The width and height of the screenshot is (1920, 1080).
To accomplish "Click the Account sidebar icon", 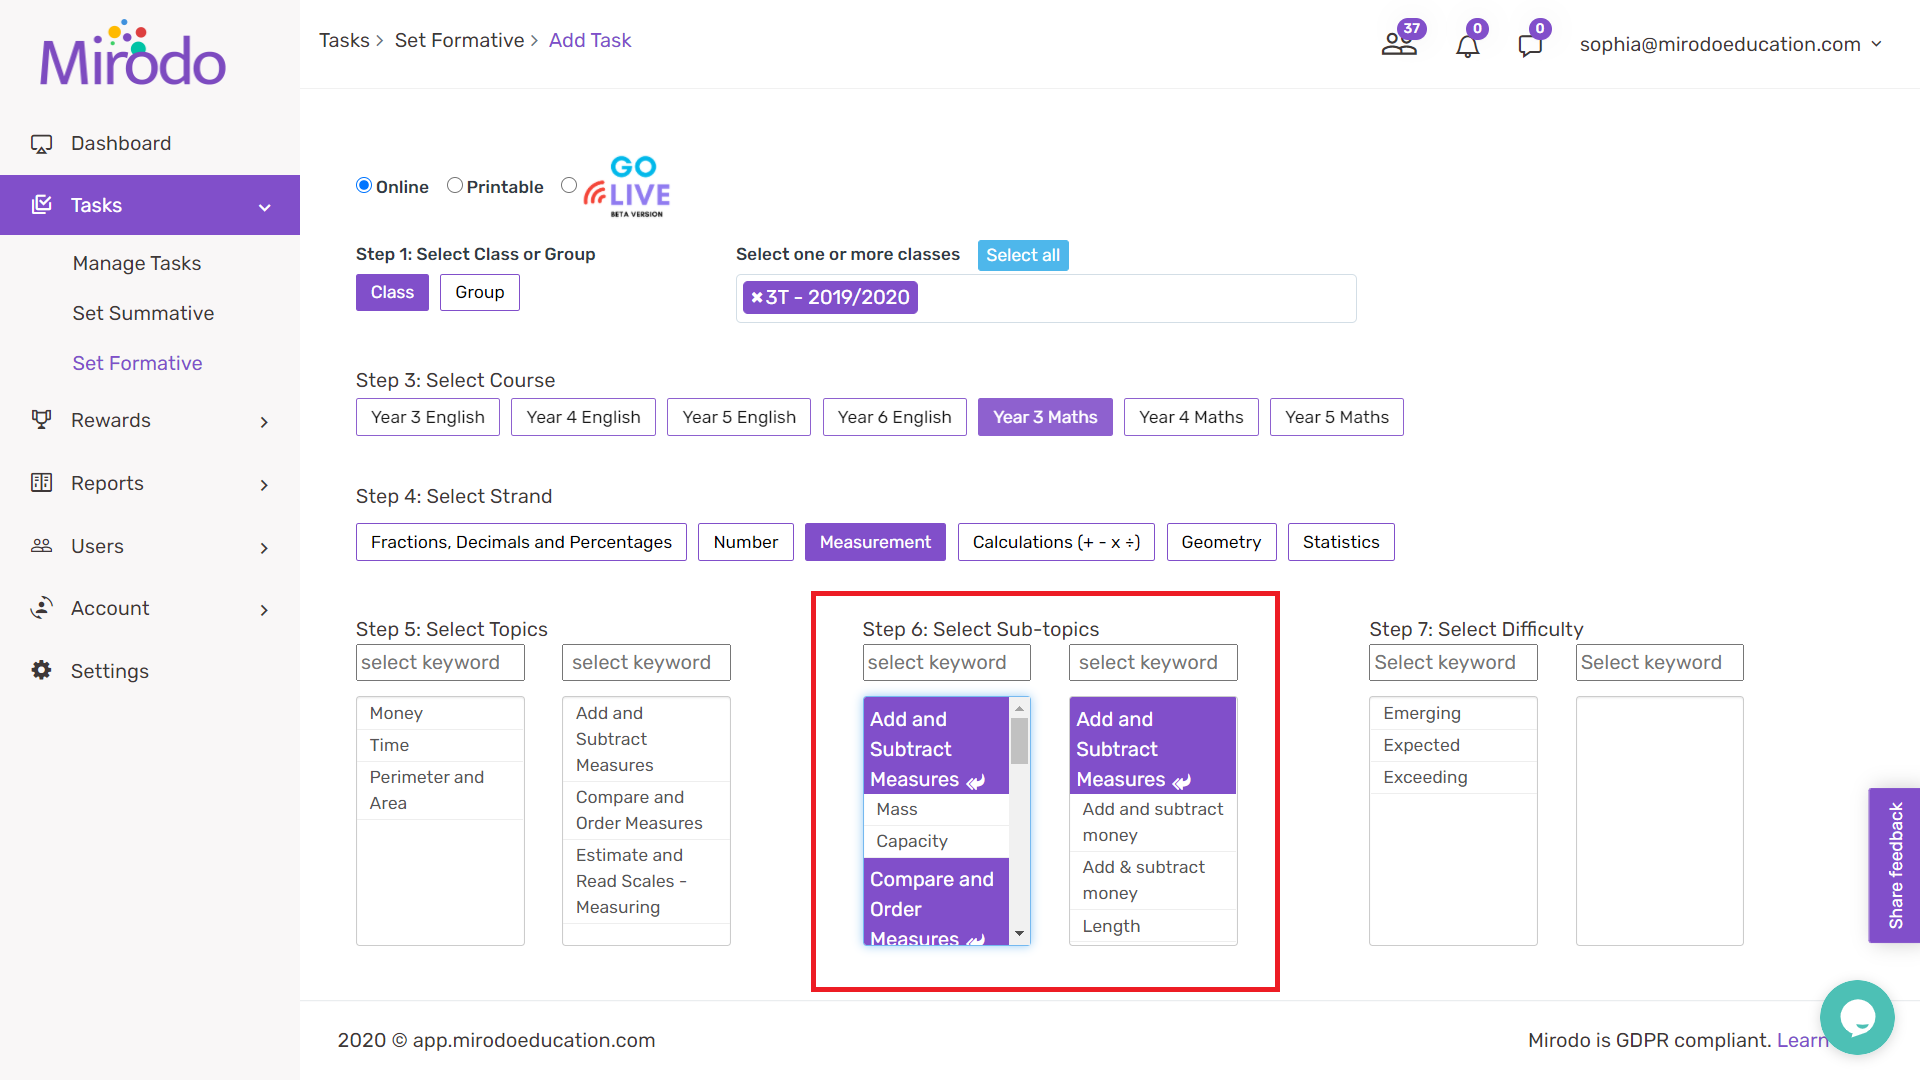I will coord(41,608).
